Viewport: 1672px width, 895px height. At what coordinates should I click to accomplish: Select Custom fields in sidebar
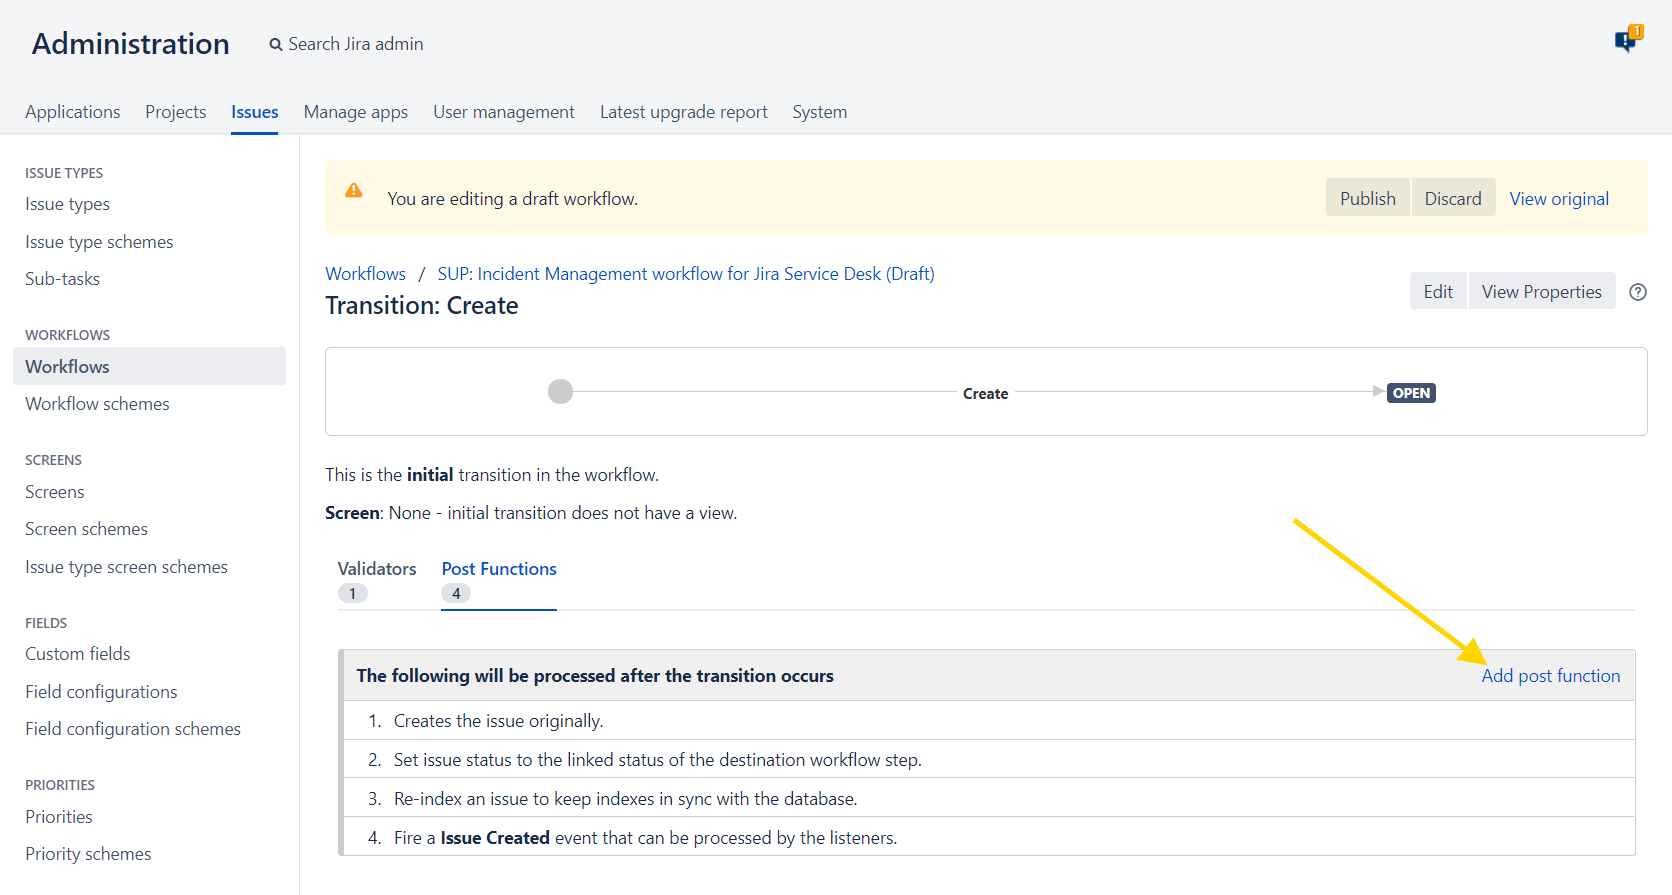tap(78, 654)
